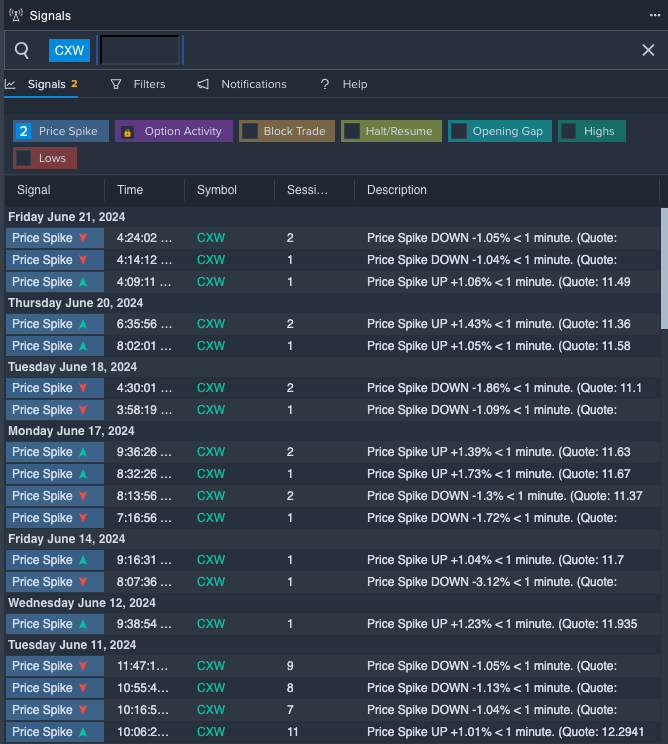Enable the Opening Gap filter checkbox
Screen dimensions: 668x744
pos(459,131)
